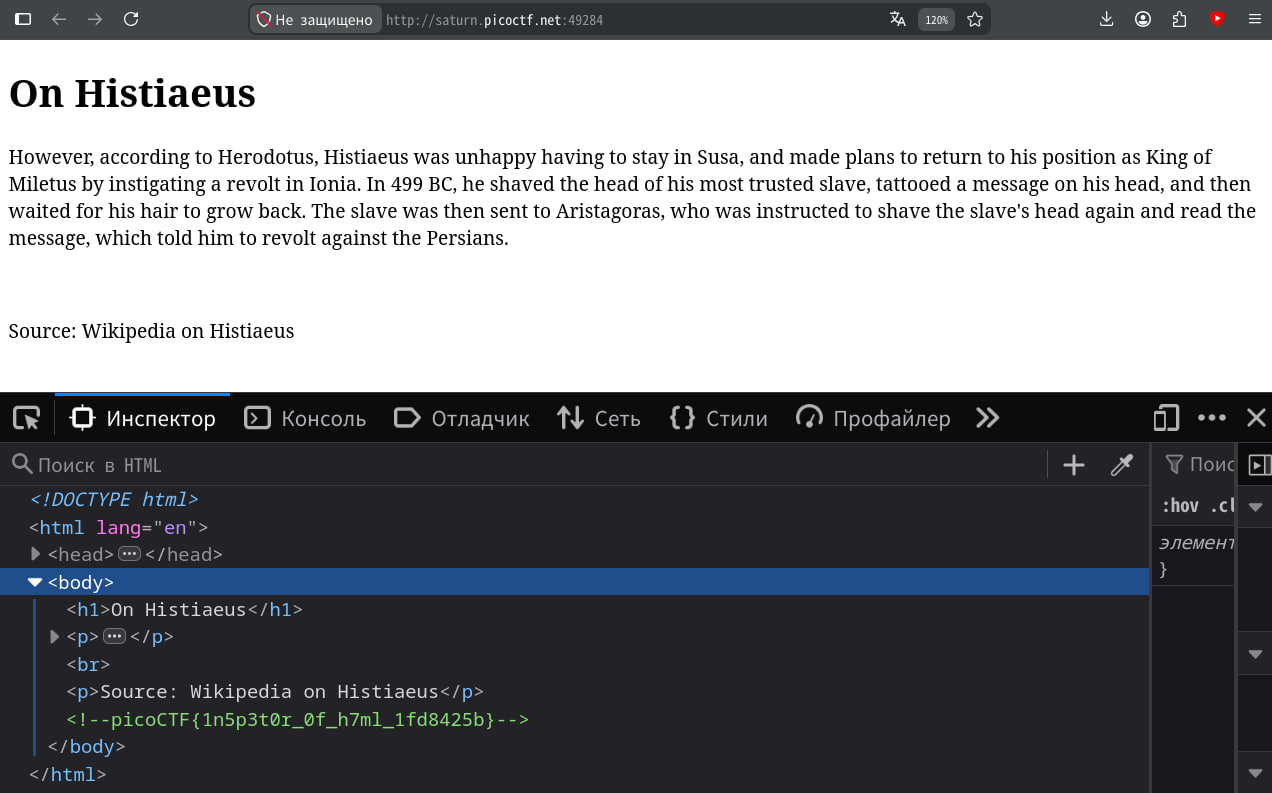The image size is (1272, 793).
Task: Expand the p paragraph node
Action: 55,637
